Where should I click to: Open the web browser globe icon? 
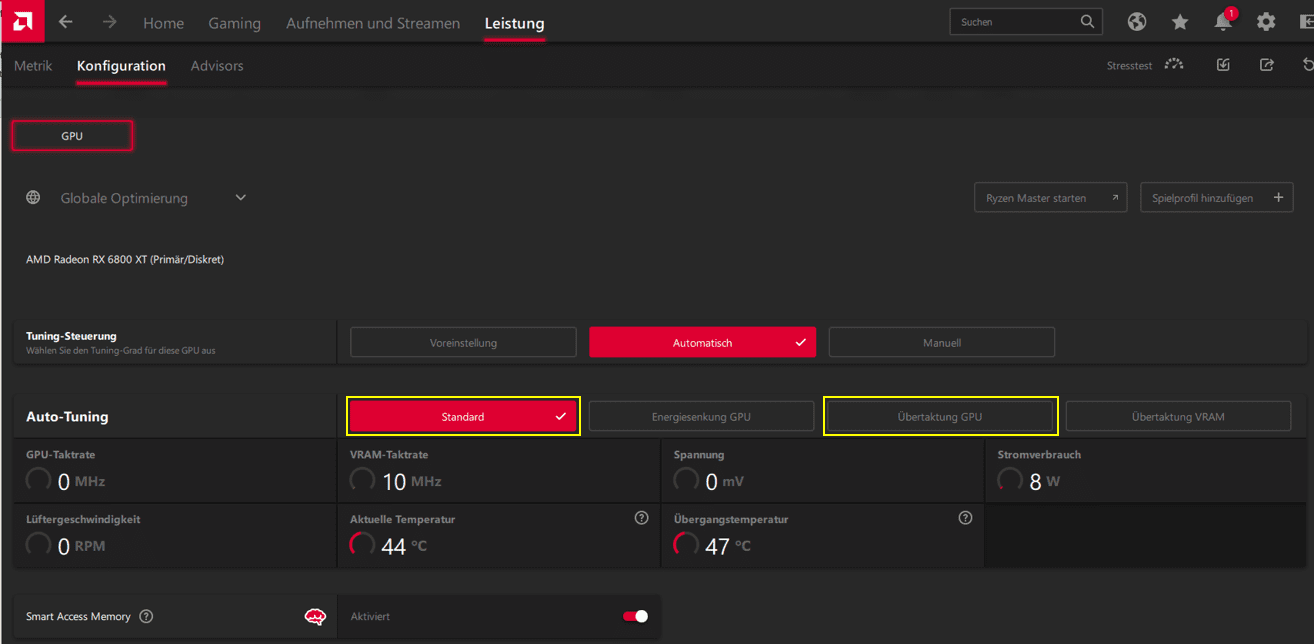(1136, 21)
